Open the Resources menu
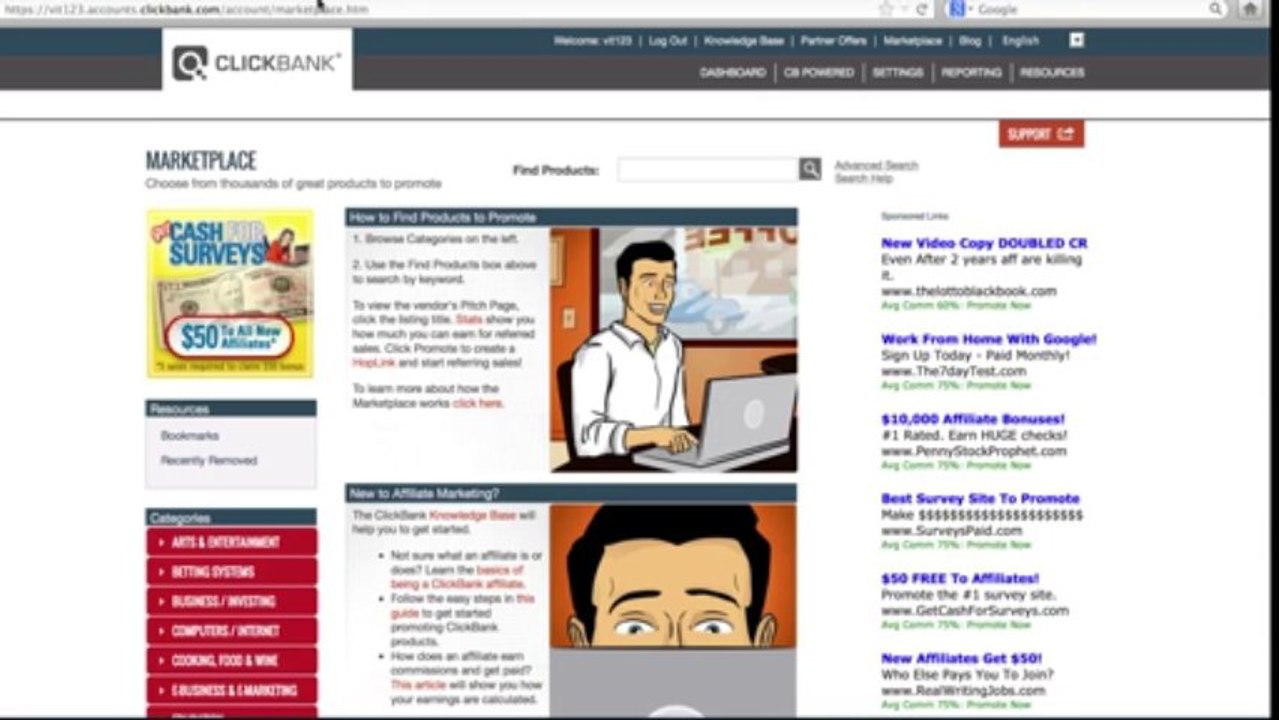This screenshot has height=720, width=1279. [1052, 73]
